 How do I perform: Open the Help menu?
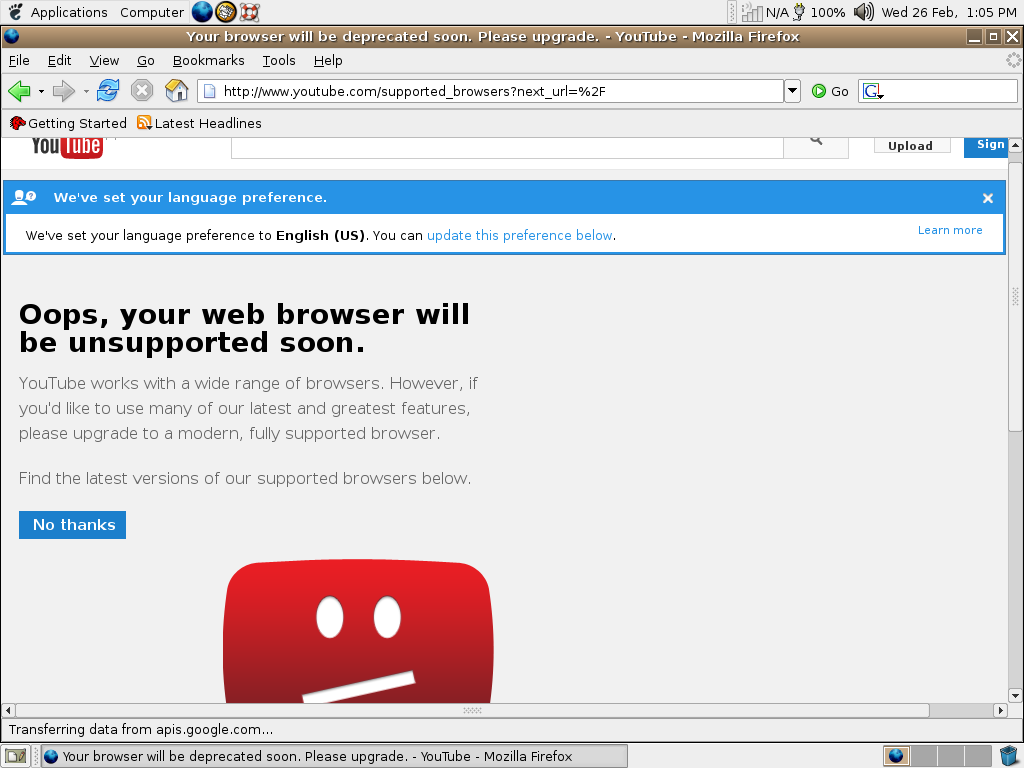328,61
